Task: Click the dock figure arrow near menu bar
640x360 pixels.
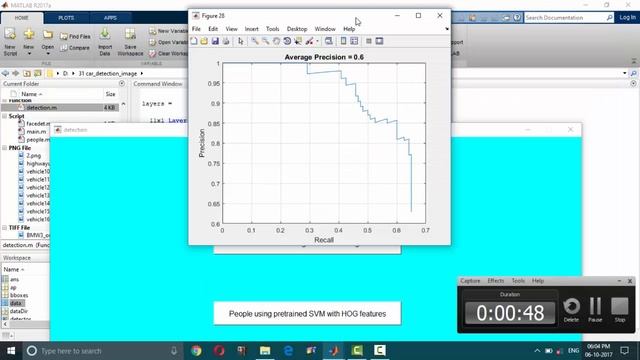Action: point(447,29)
